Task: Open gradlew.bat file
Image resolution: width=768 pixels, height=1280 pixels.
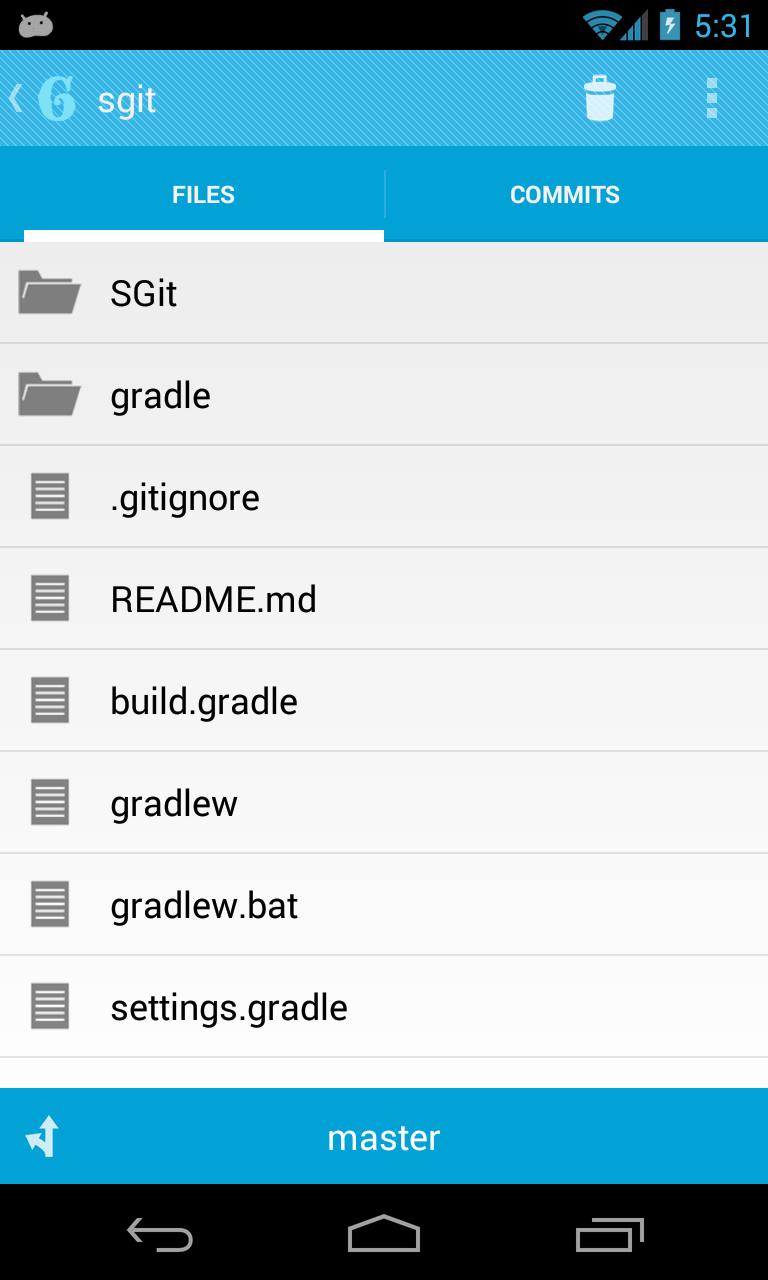Action: [204, 905]
